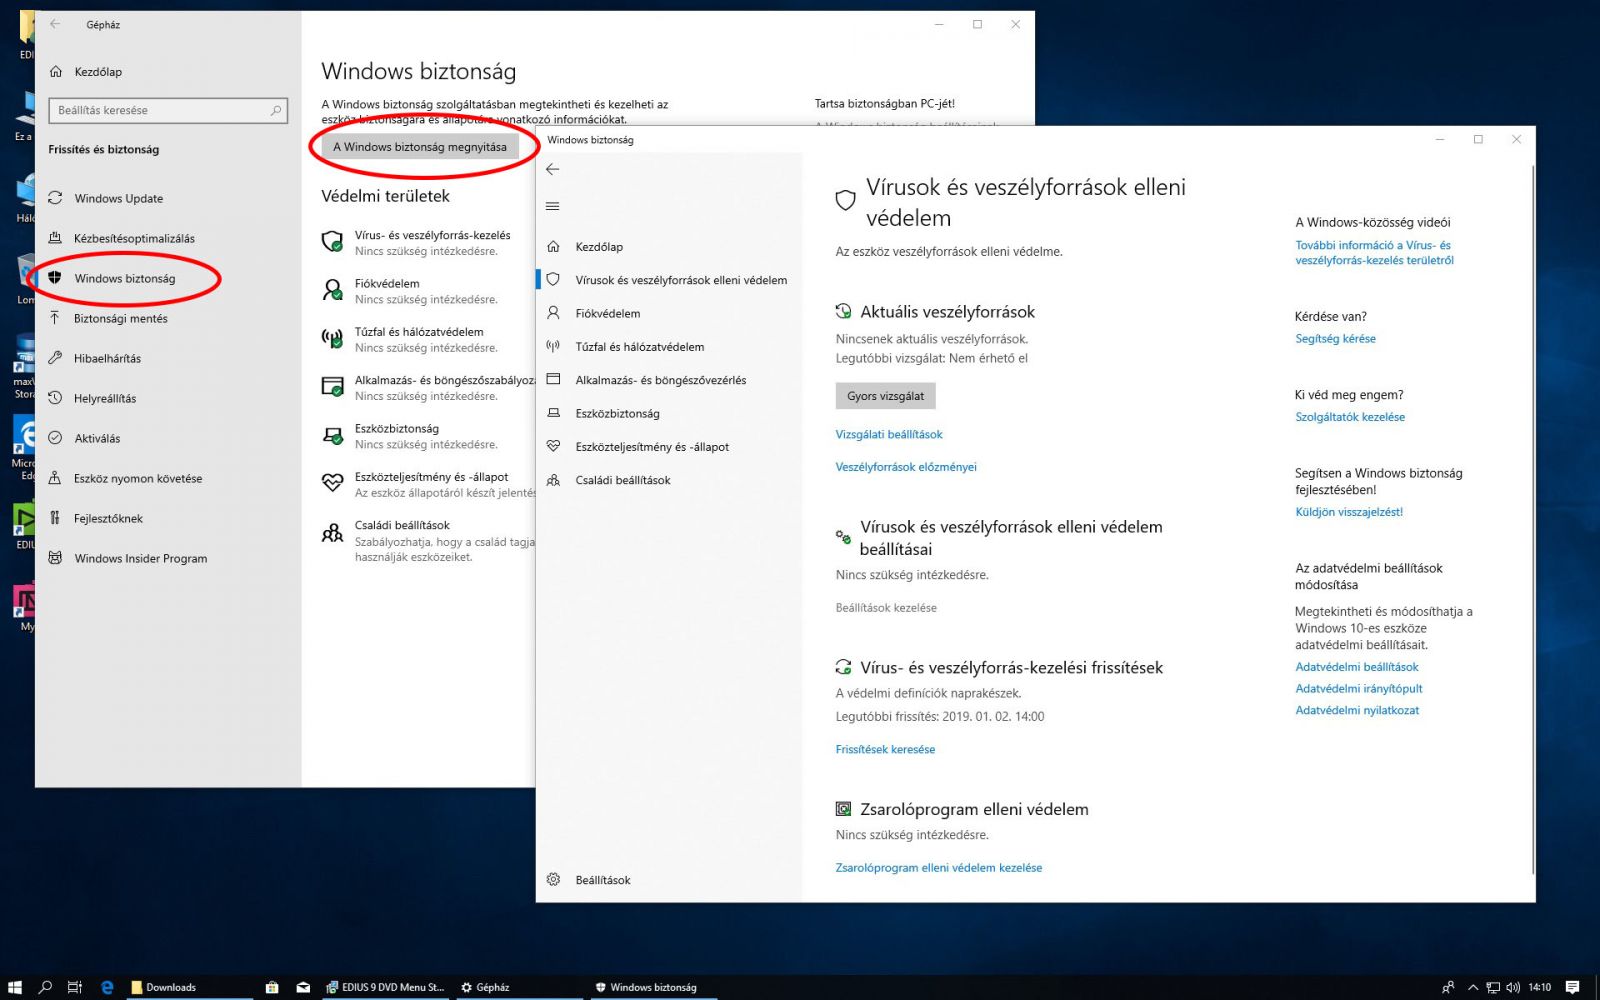Click the back arrow in Gépház window
The width and height of the screenshot is (1600, 1000).
click(x=56, y=24)
